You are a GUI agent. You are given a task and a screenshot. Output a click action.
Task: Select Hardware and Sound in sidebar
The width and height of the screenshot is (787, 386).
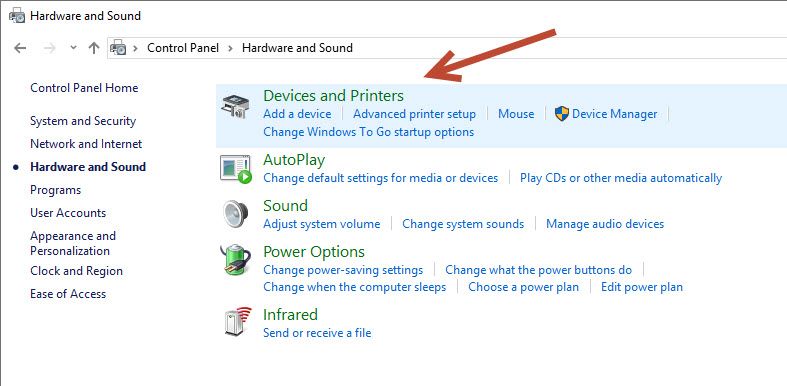pyautogui.click(x=88, y=167)
